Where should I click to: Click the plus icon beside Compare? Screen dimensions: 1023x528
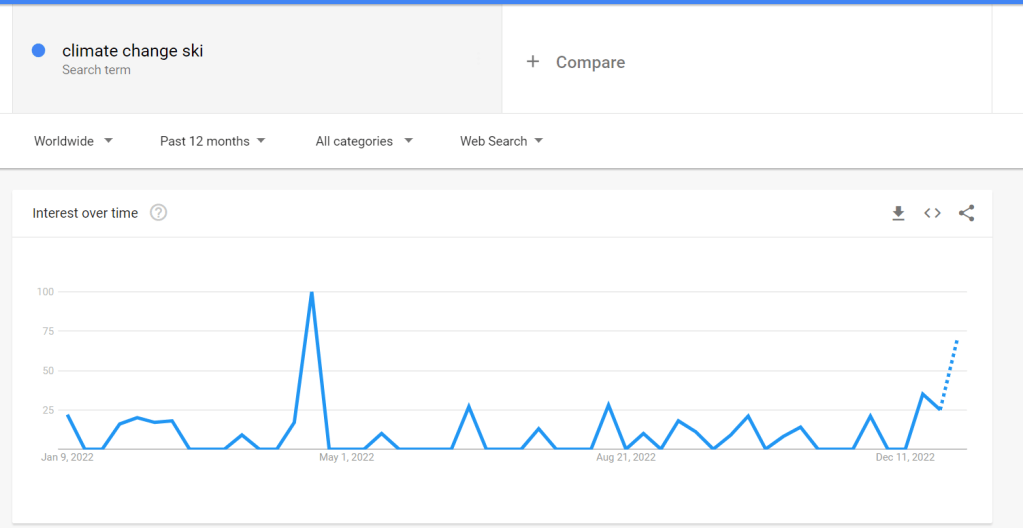coord(533,62)
